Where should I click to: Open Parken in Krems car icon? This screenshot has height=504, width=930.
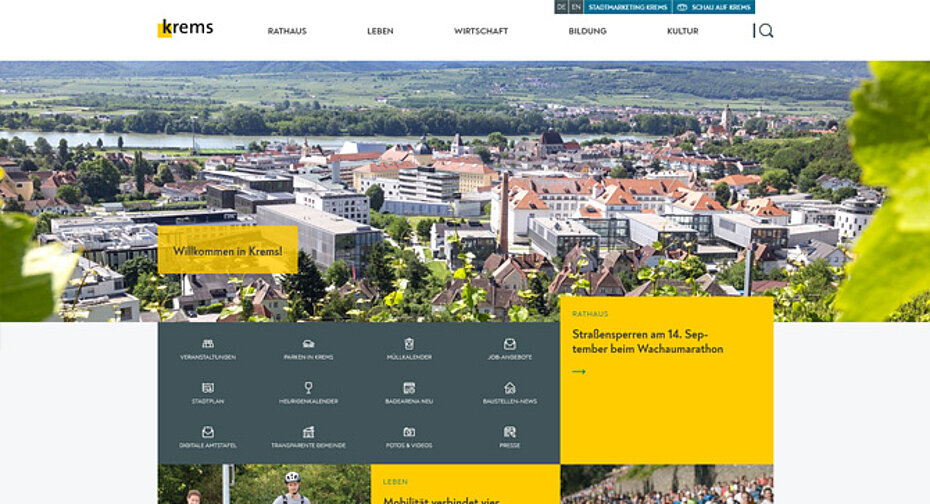click(x=308, y=344)
